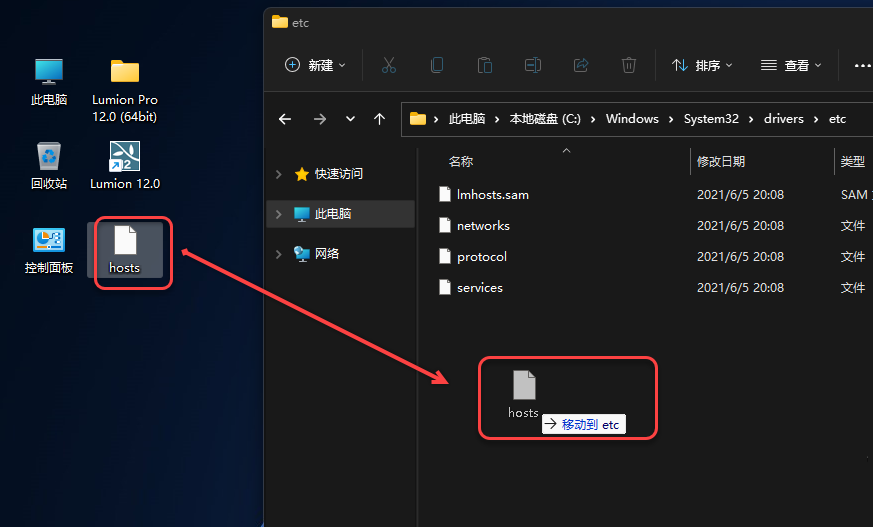Select the Lumion 12.0 shortcut icon
Screen dimensions: 873x527
click(125, 165)
